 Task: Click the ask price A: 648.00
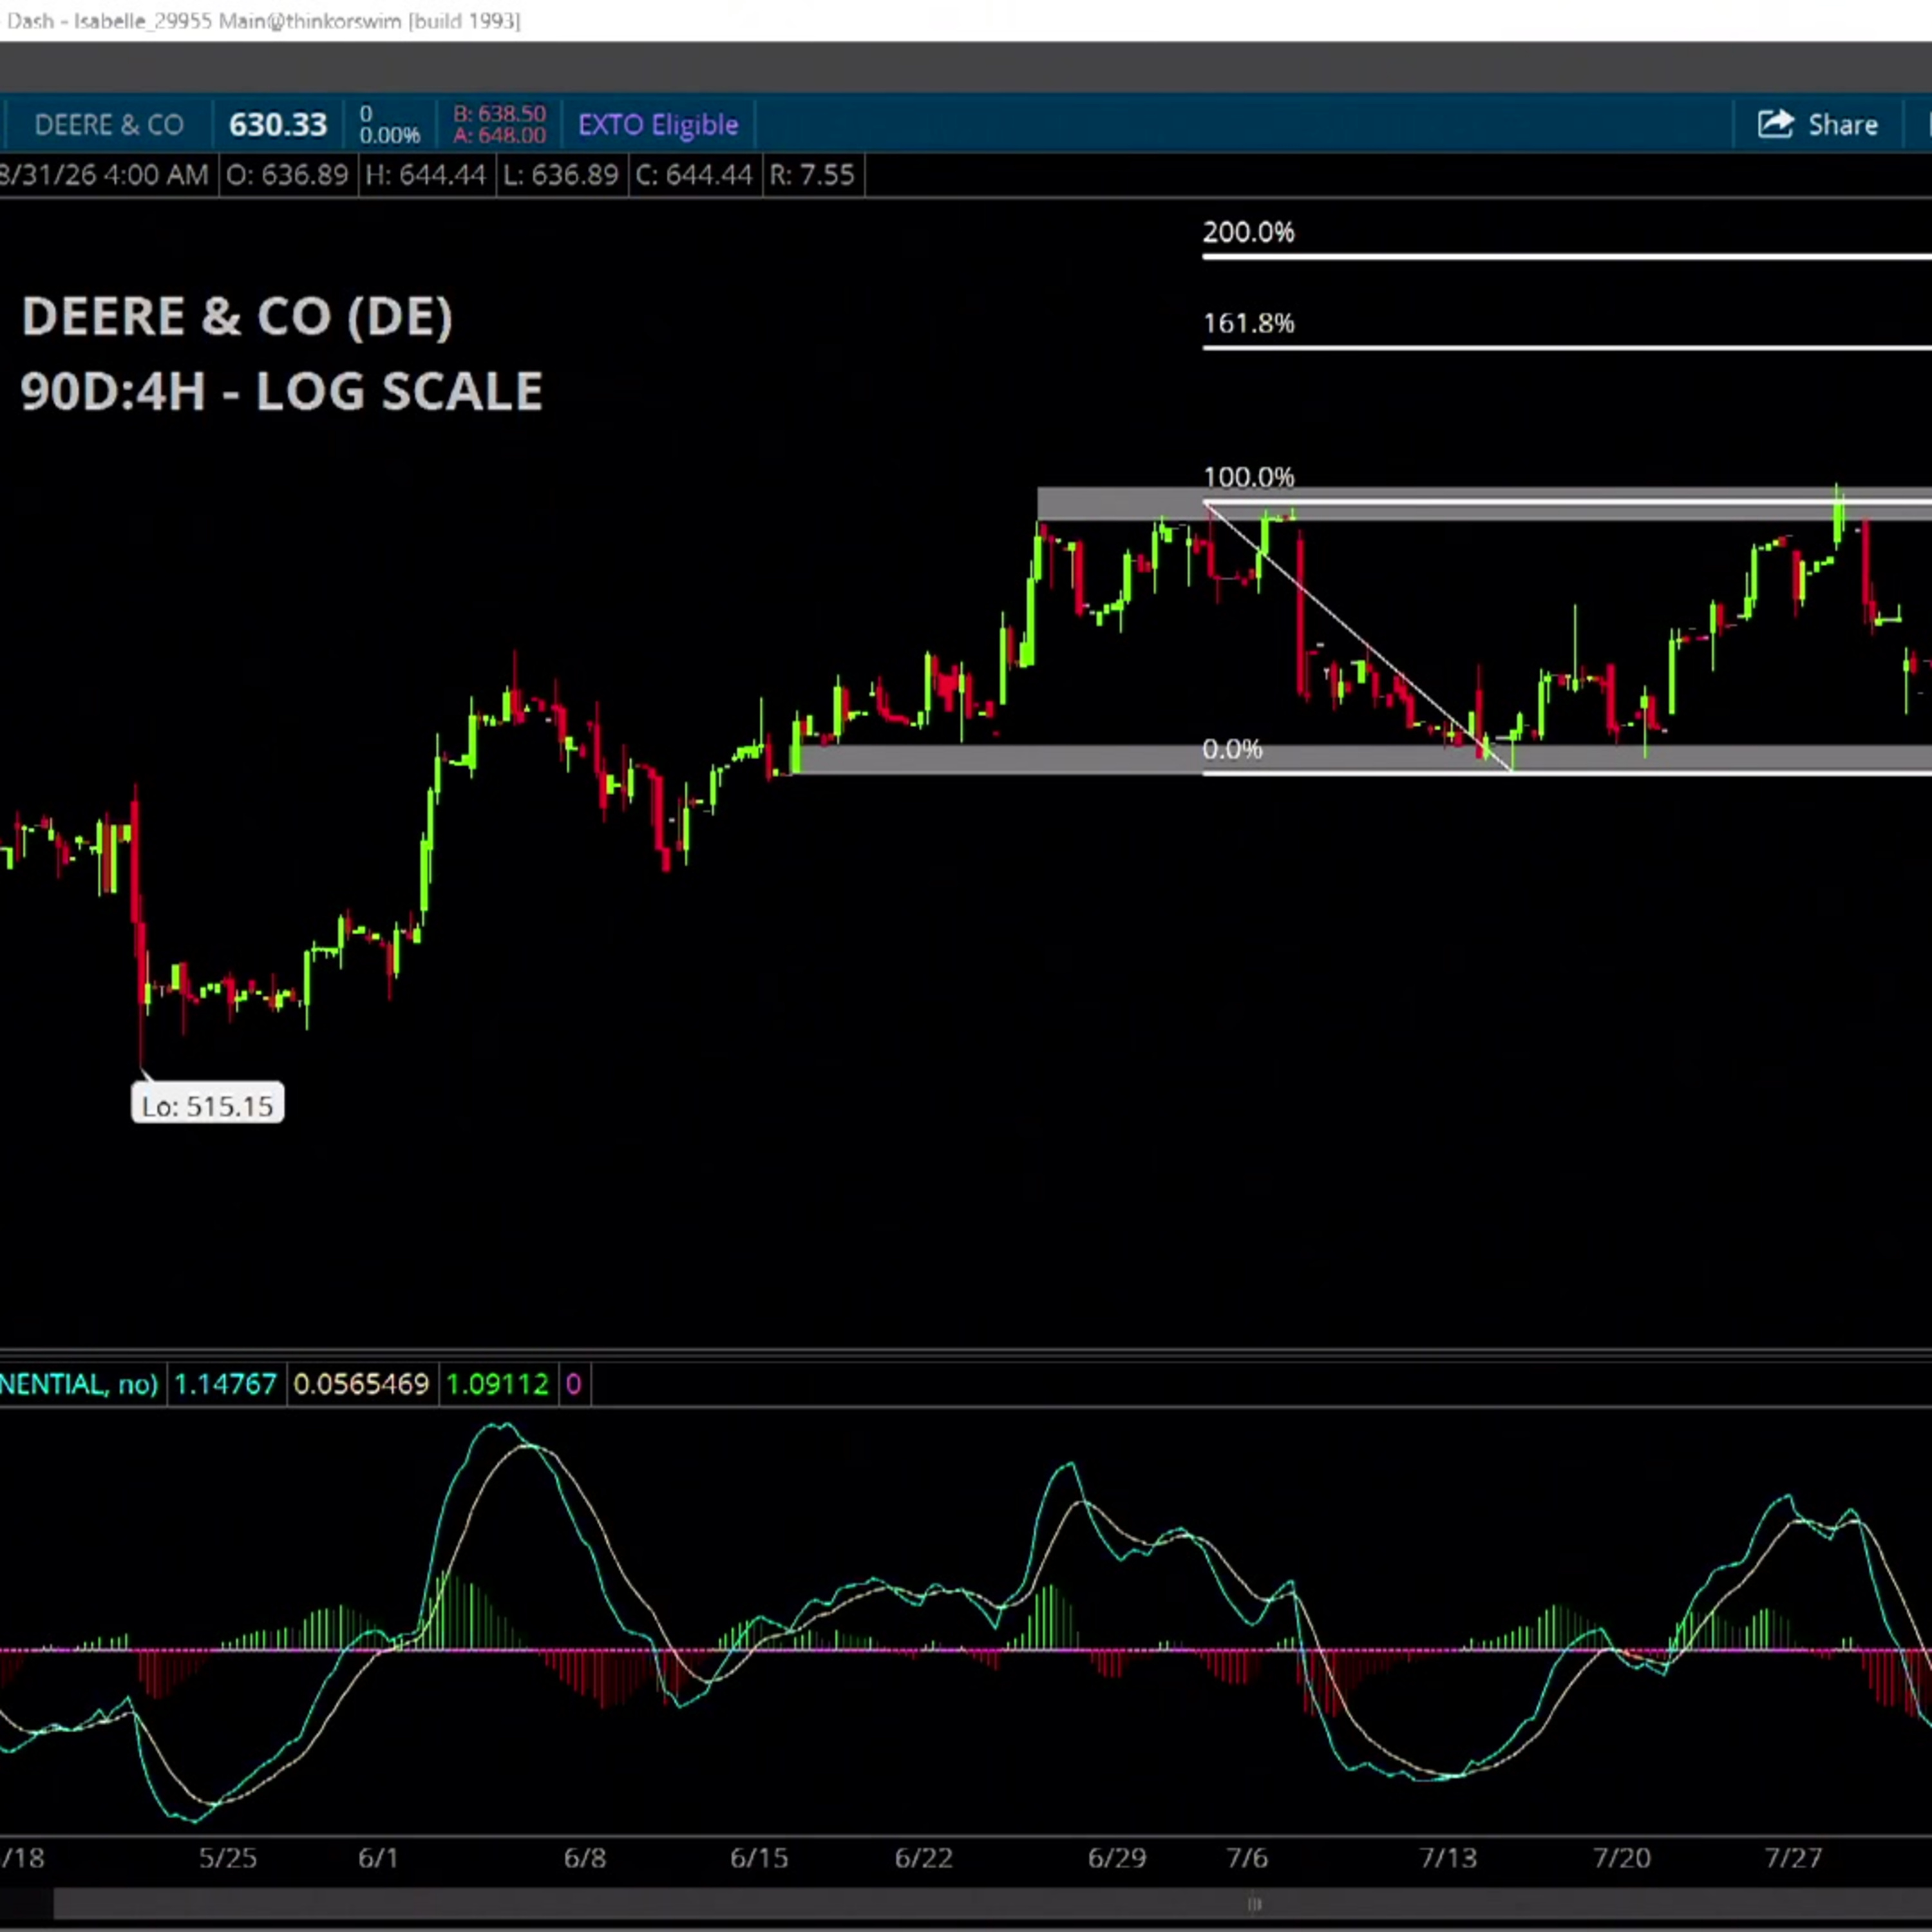point(500,136)
